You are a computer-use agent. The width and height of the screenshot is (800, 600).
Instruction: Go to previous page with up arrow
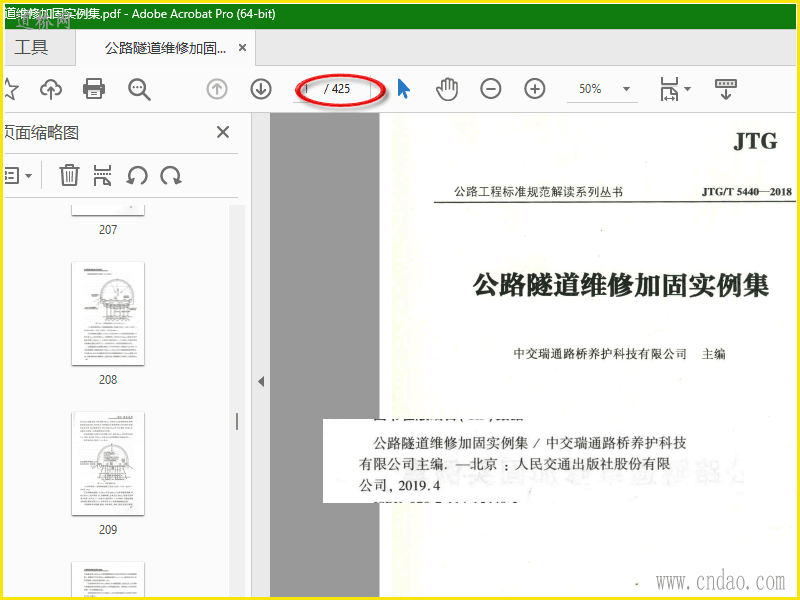coord(217,89)
